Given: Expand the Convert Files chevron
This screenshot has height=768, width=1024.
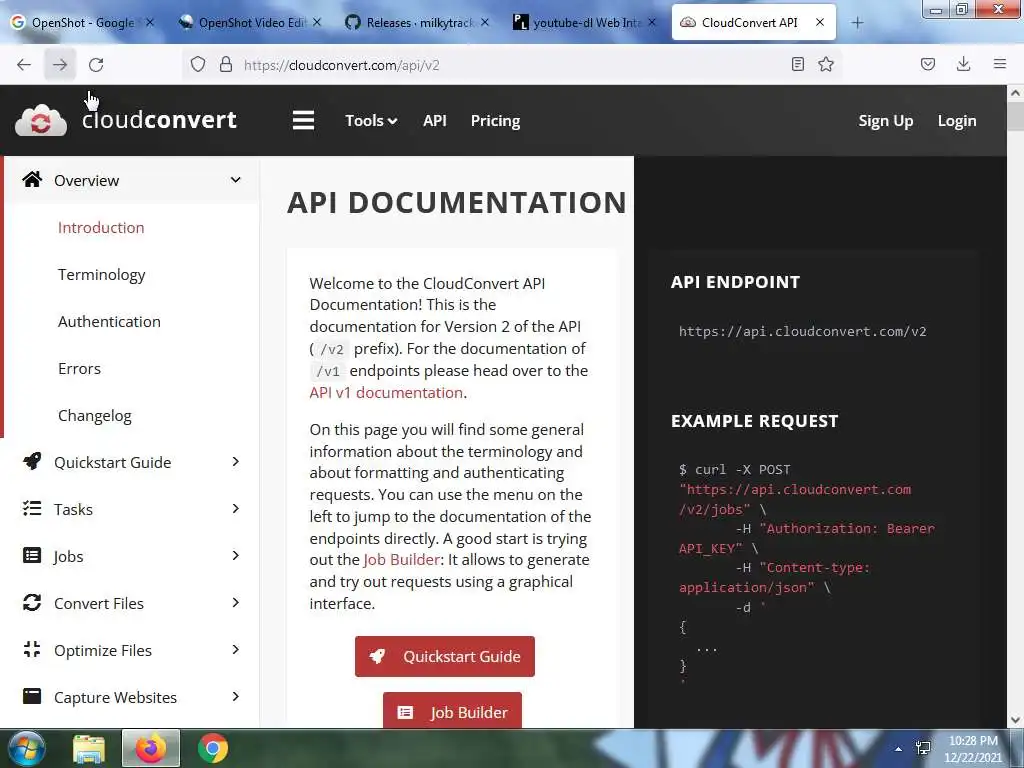Looking at the screenshot, I should (x=236, y=603).
